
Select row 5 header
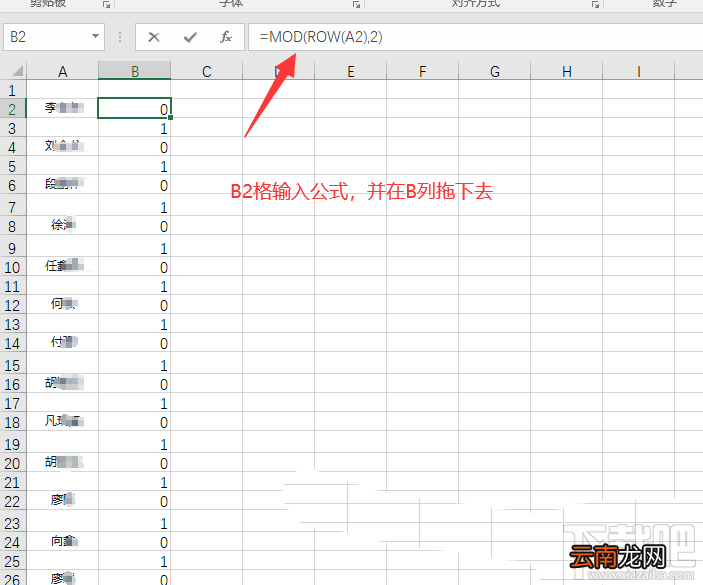point(13,166)
